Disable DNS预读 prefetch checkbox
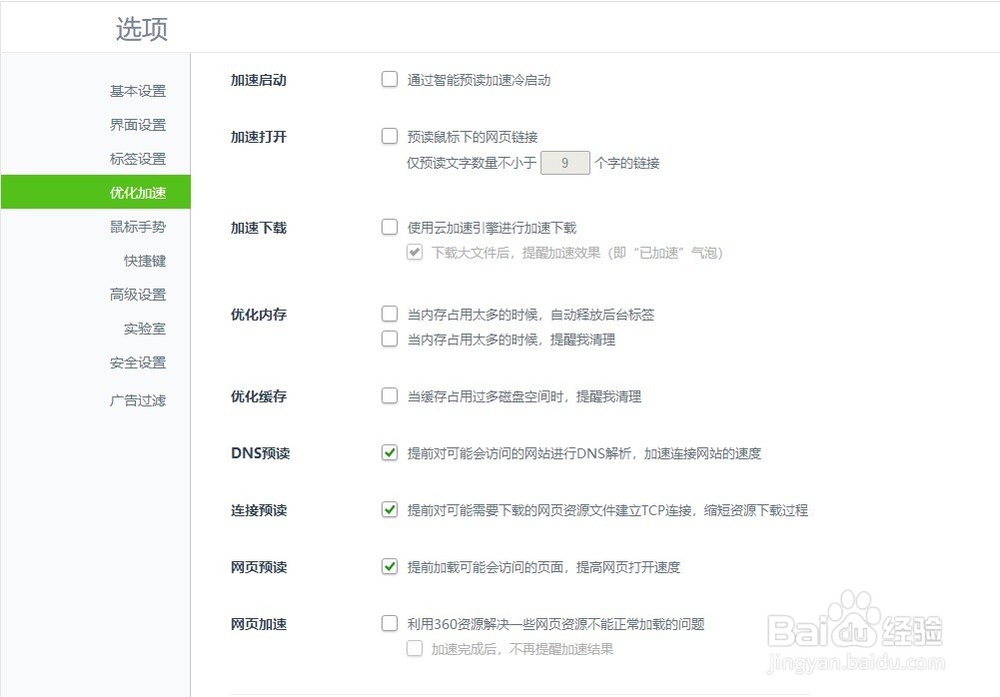Image resolution: width=1000 pixels, height=697 pixels. coord(389,453)
